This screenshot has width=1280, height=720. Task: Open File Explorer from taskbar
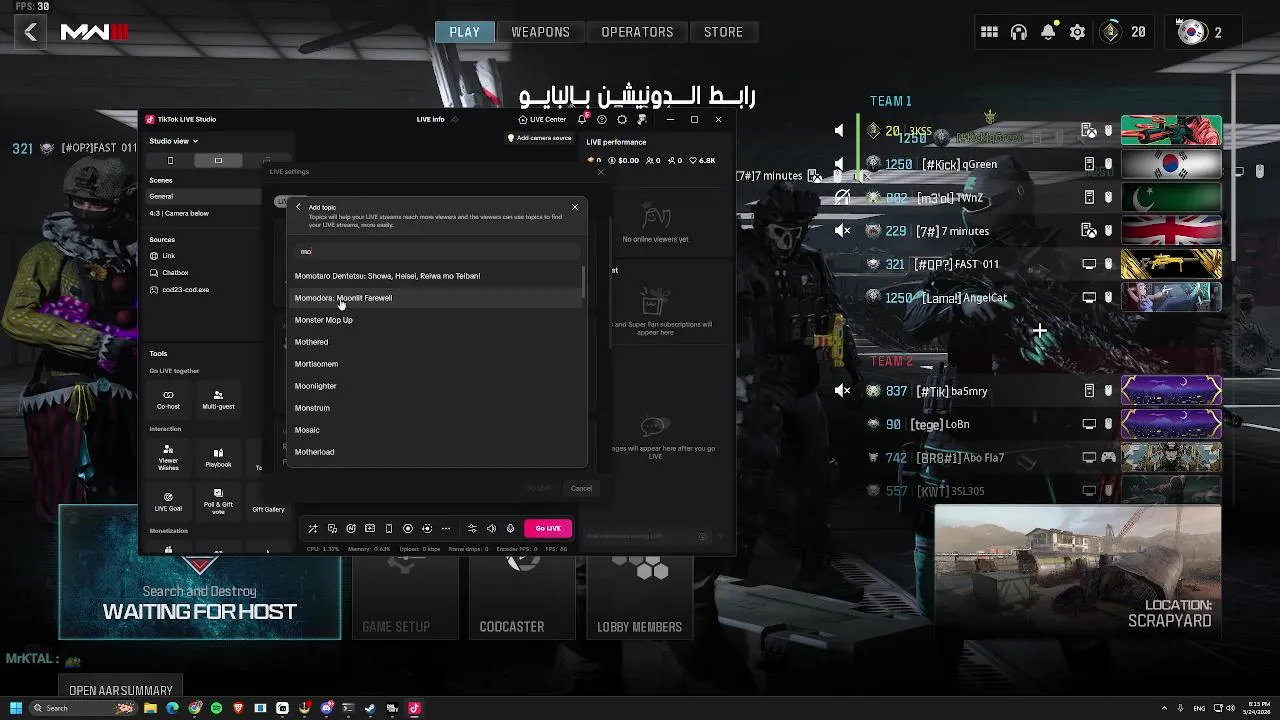(150, 708)
